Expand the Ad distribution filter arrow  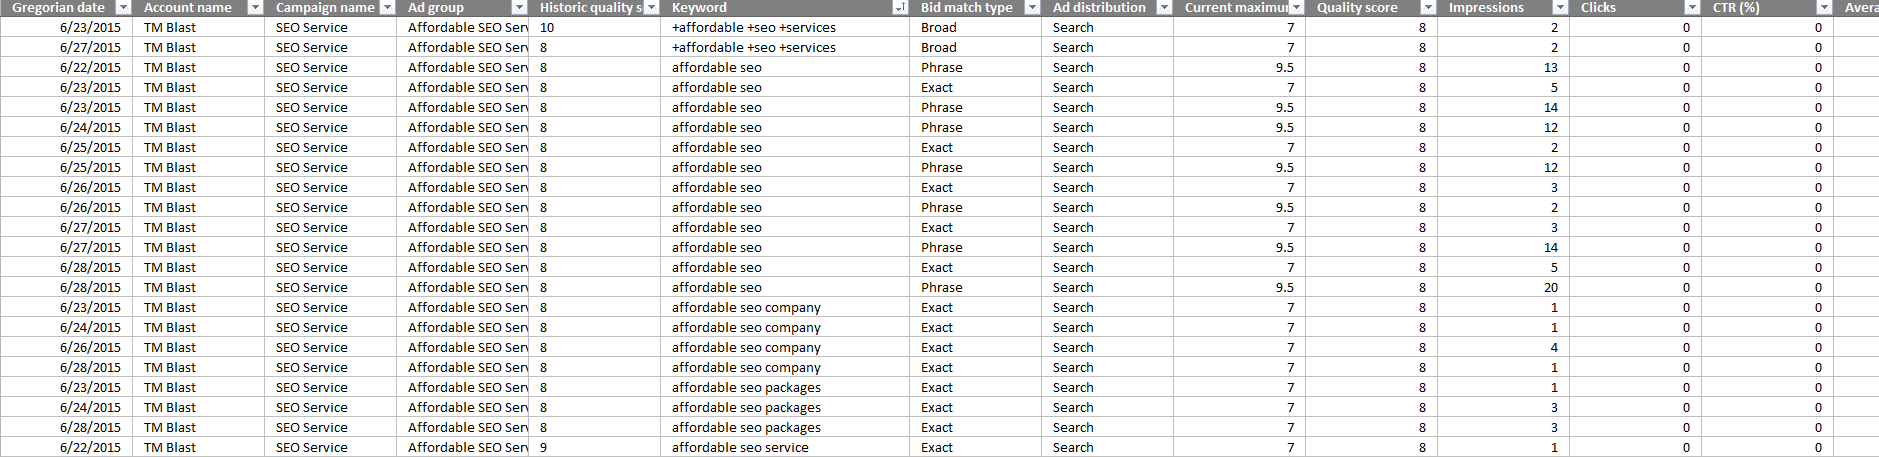(x=1164, y=7)
